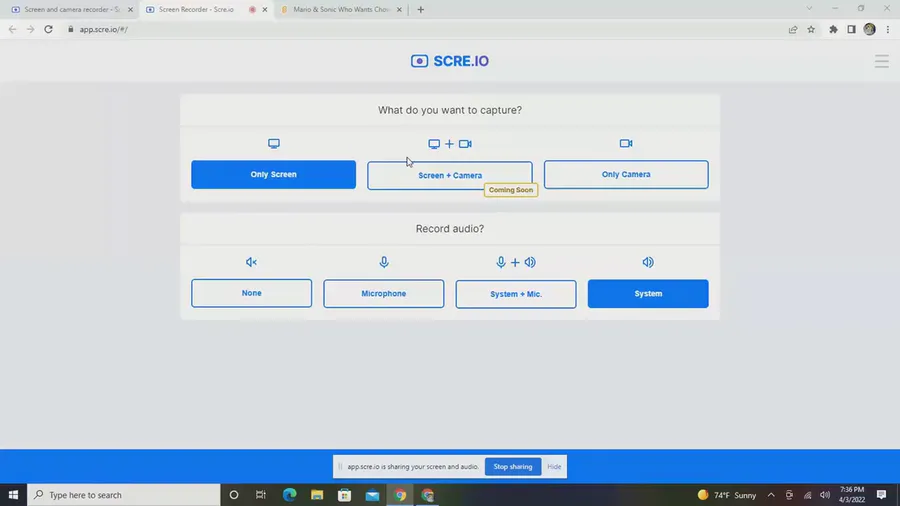Click the camera icon above Only Camera
Screen dimensions: 900x506
click(x=626, y=143)
